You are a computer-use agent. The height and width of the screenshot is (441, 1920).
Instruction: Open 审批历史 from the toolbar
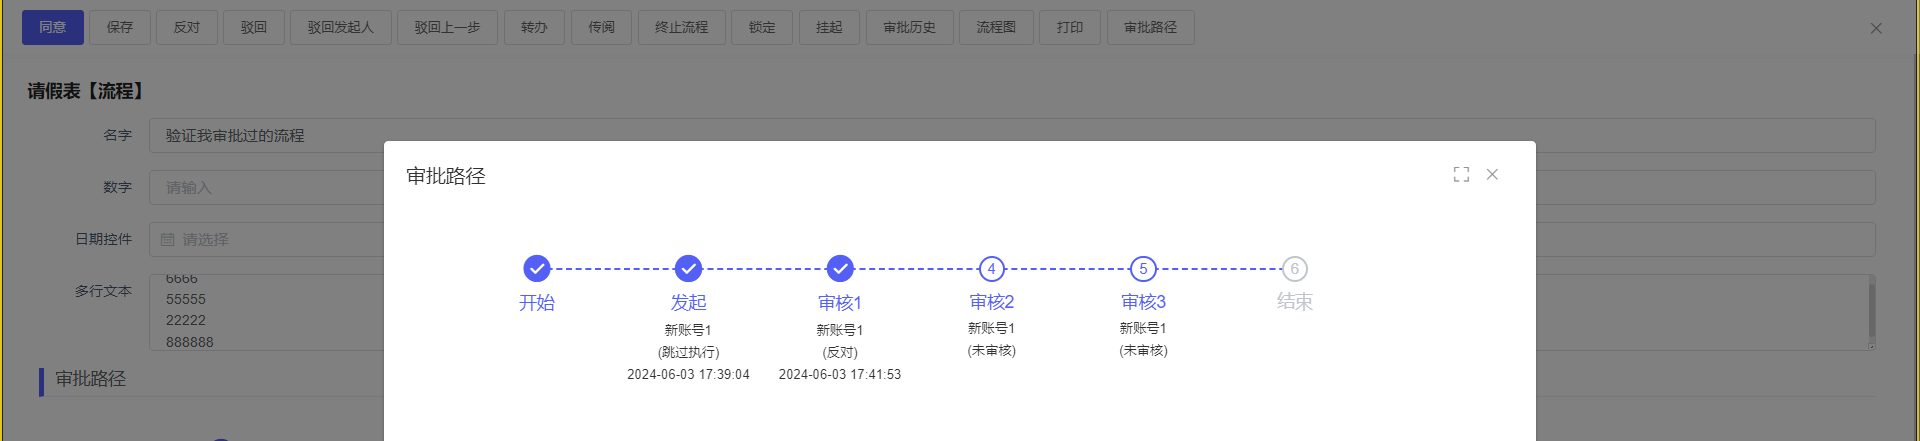[909, 28]
